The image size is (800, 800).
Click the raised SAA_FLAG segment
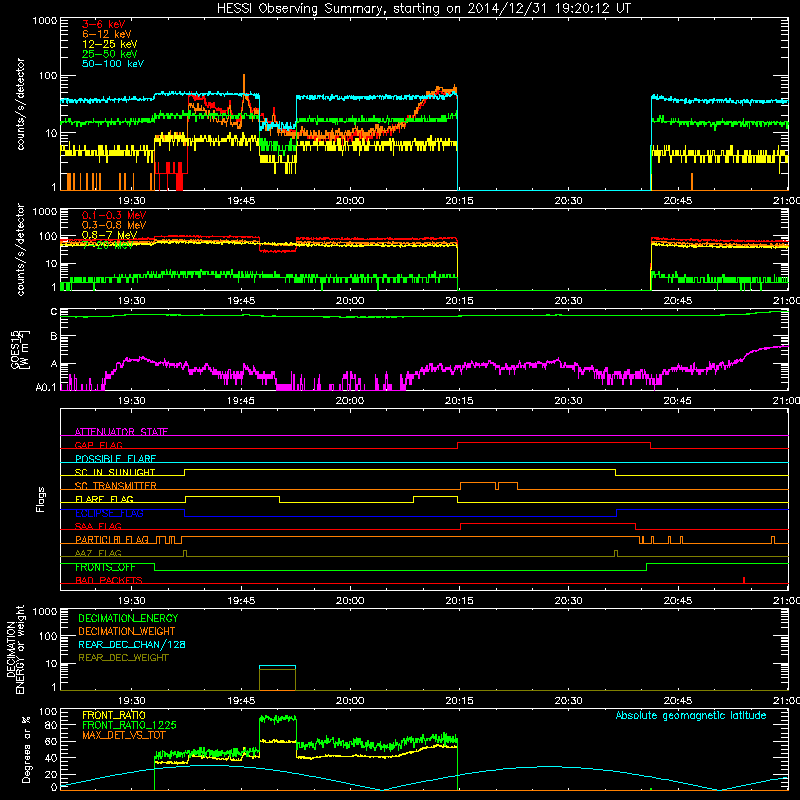(548, 524)
